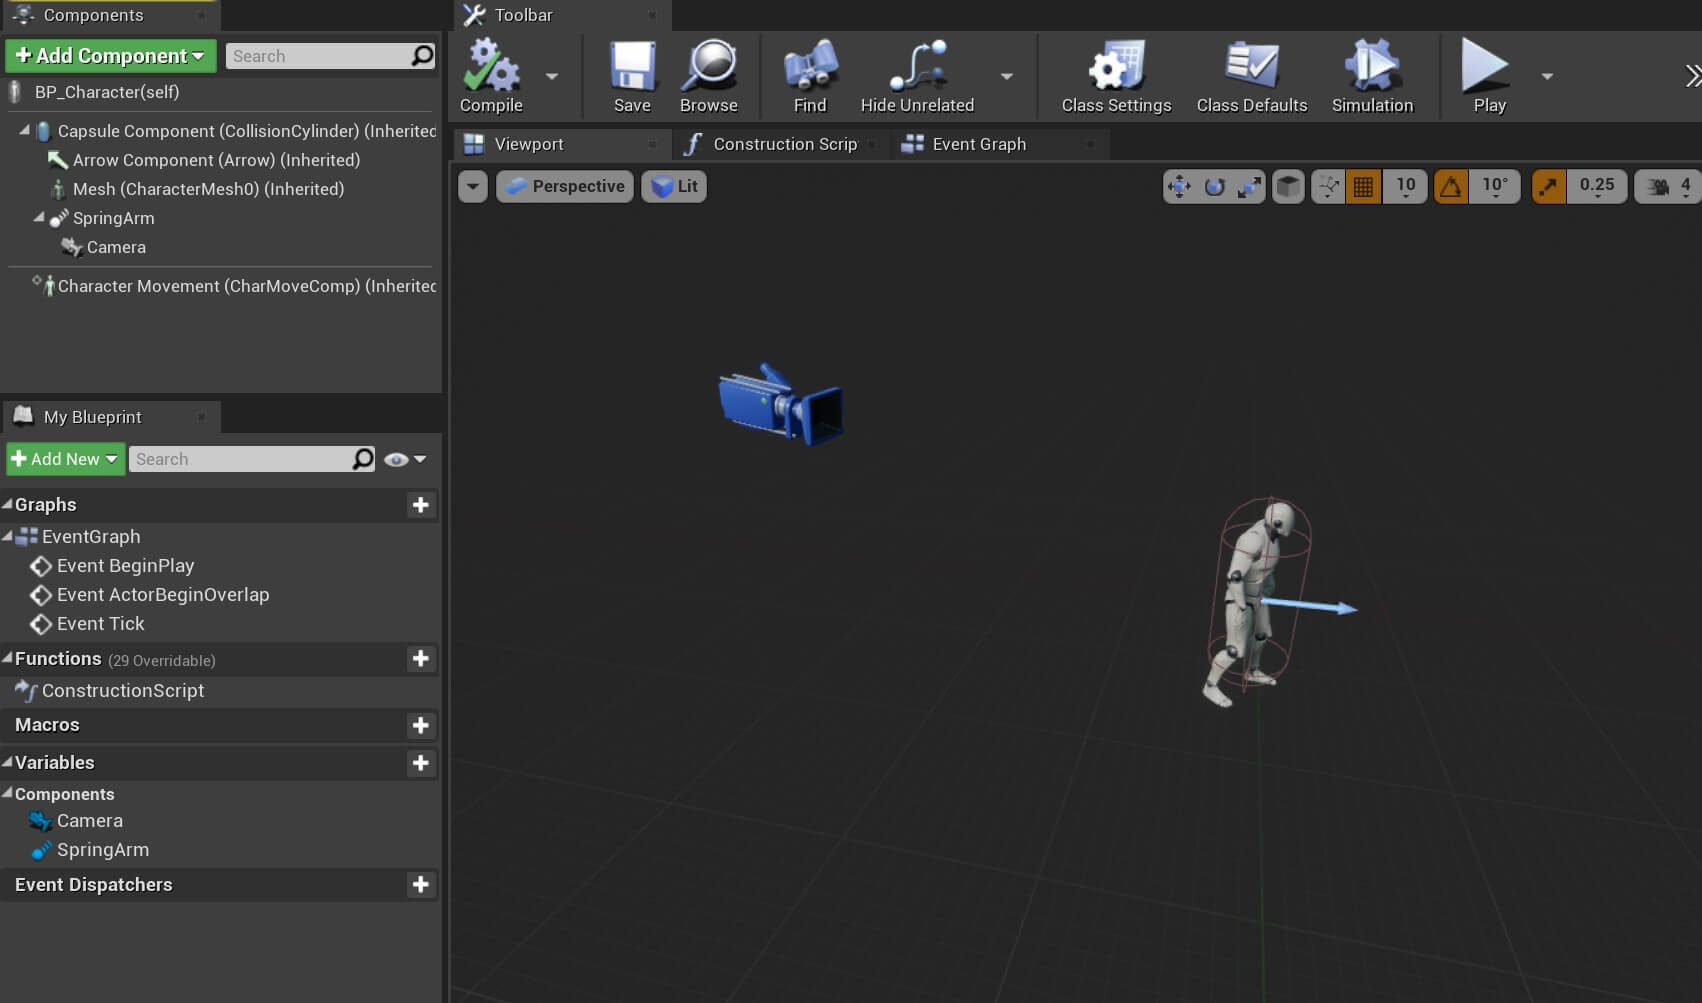
Task: Select Camera variable in Components
Action: tap(89, 821)
